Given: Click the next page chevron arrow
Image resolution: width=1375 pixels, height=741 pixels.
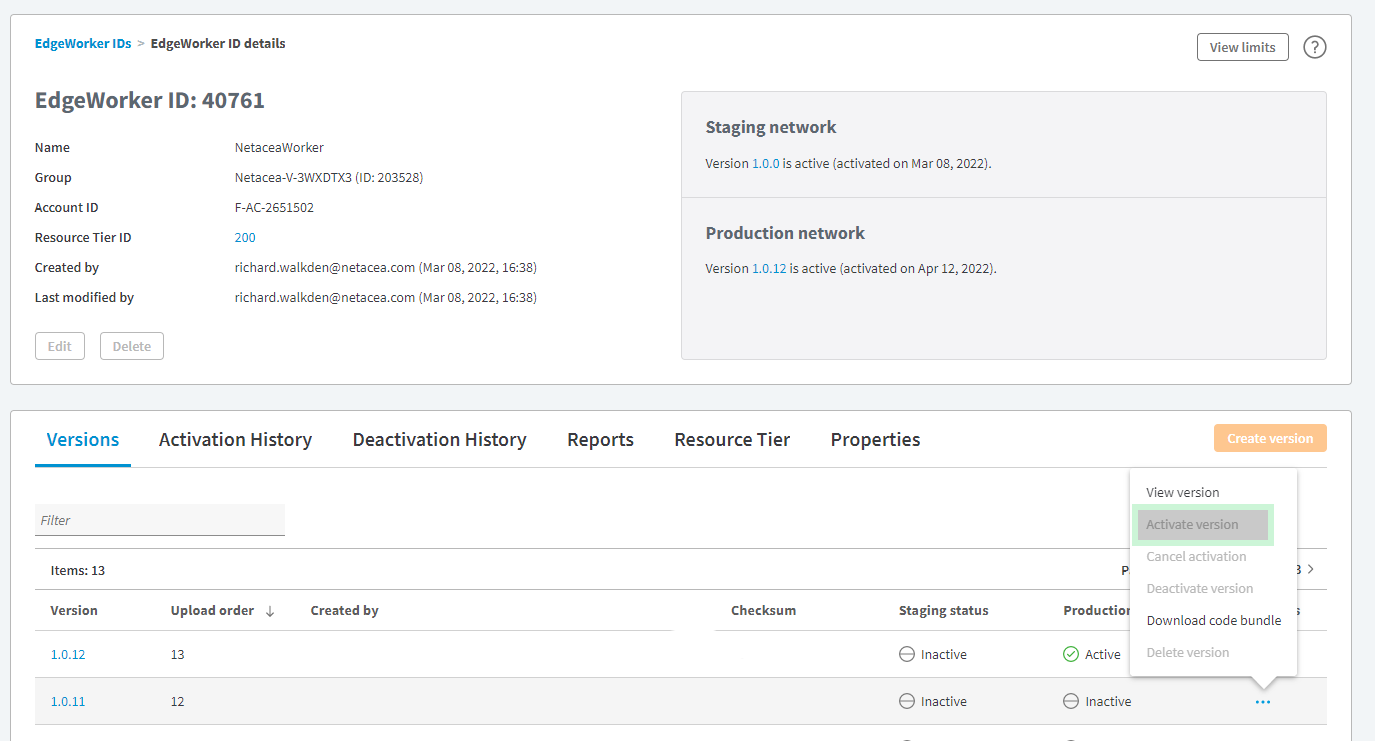Looking at the screenshot, I should click(1311, 569).
